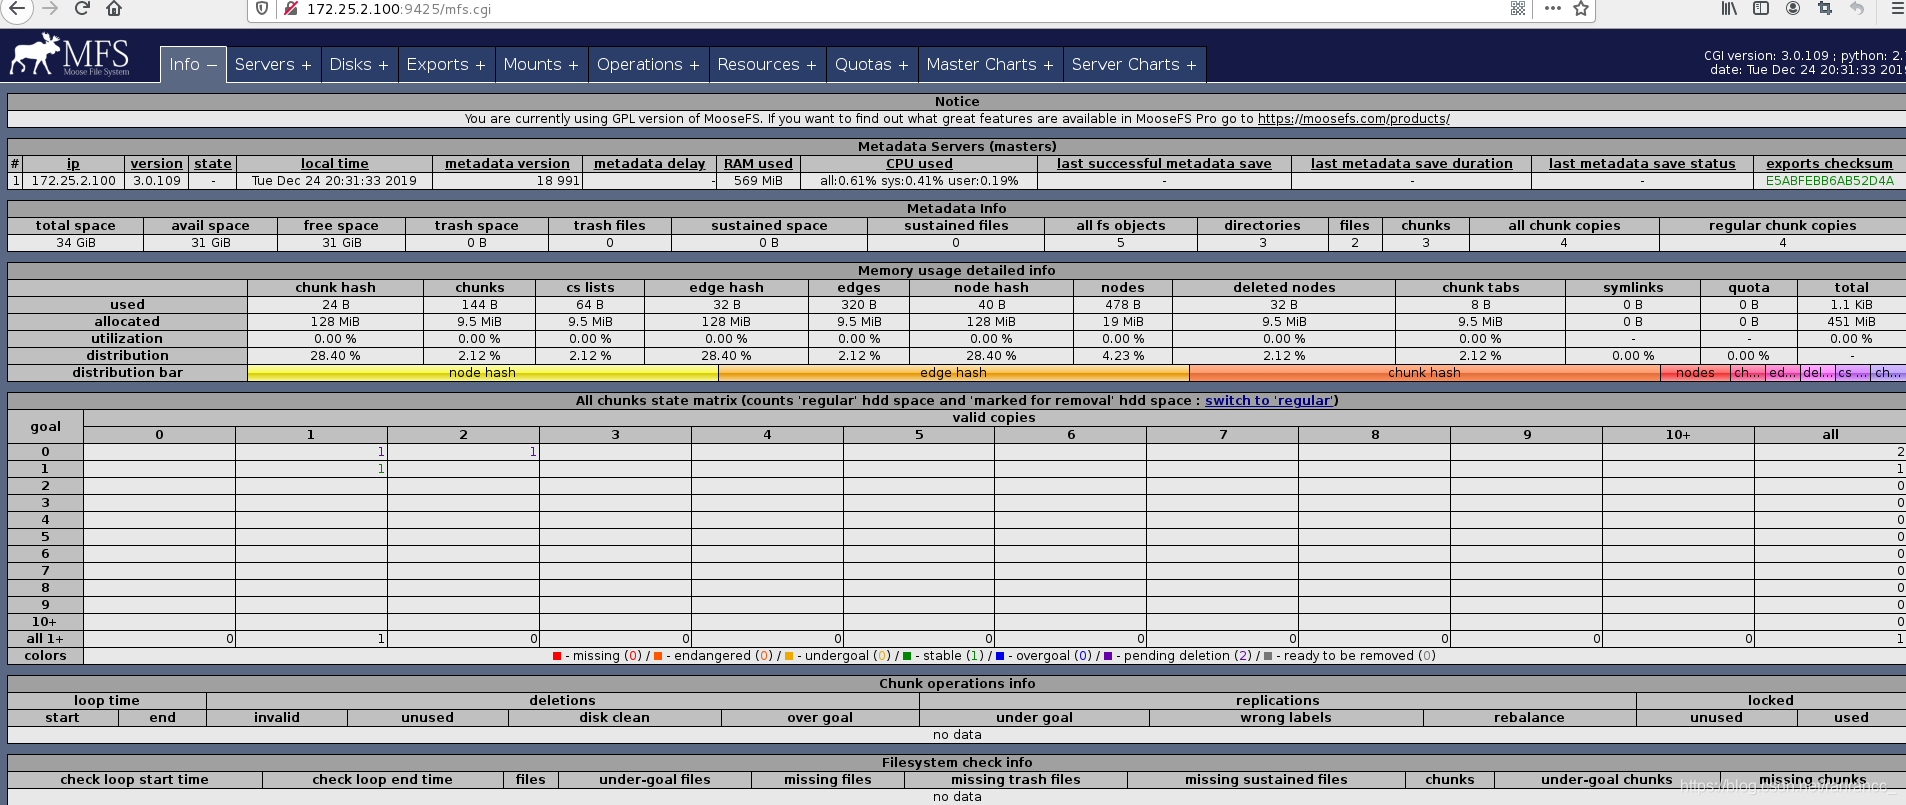This screenshot has width=1906, height=805.
Task: Sort by exports checksum header
Action: pyautogui.click(x=1829, y=164)
